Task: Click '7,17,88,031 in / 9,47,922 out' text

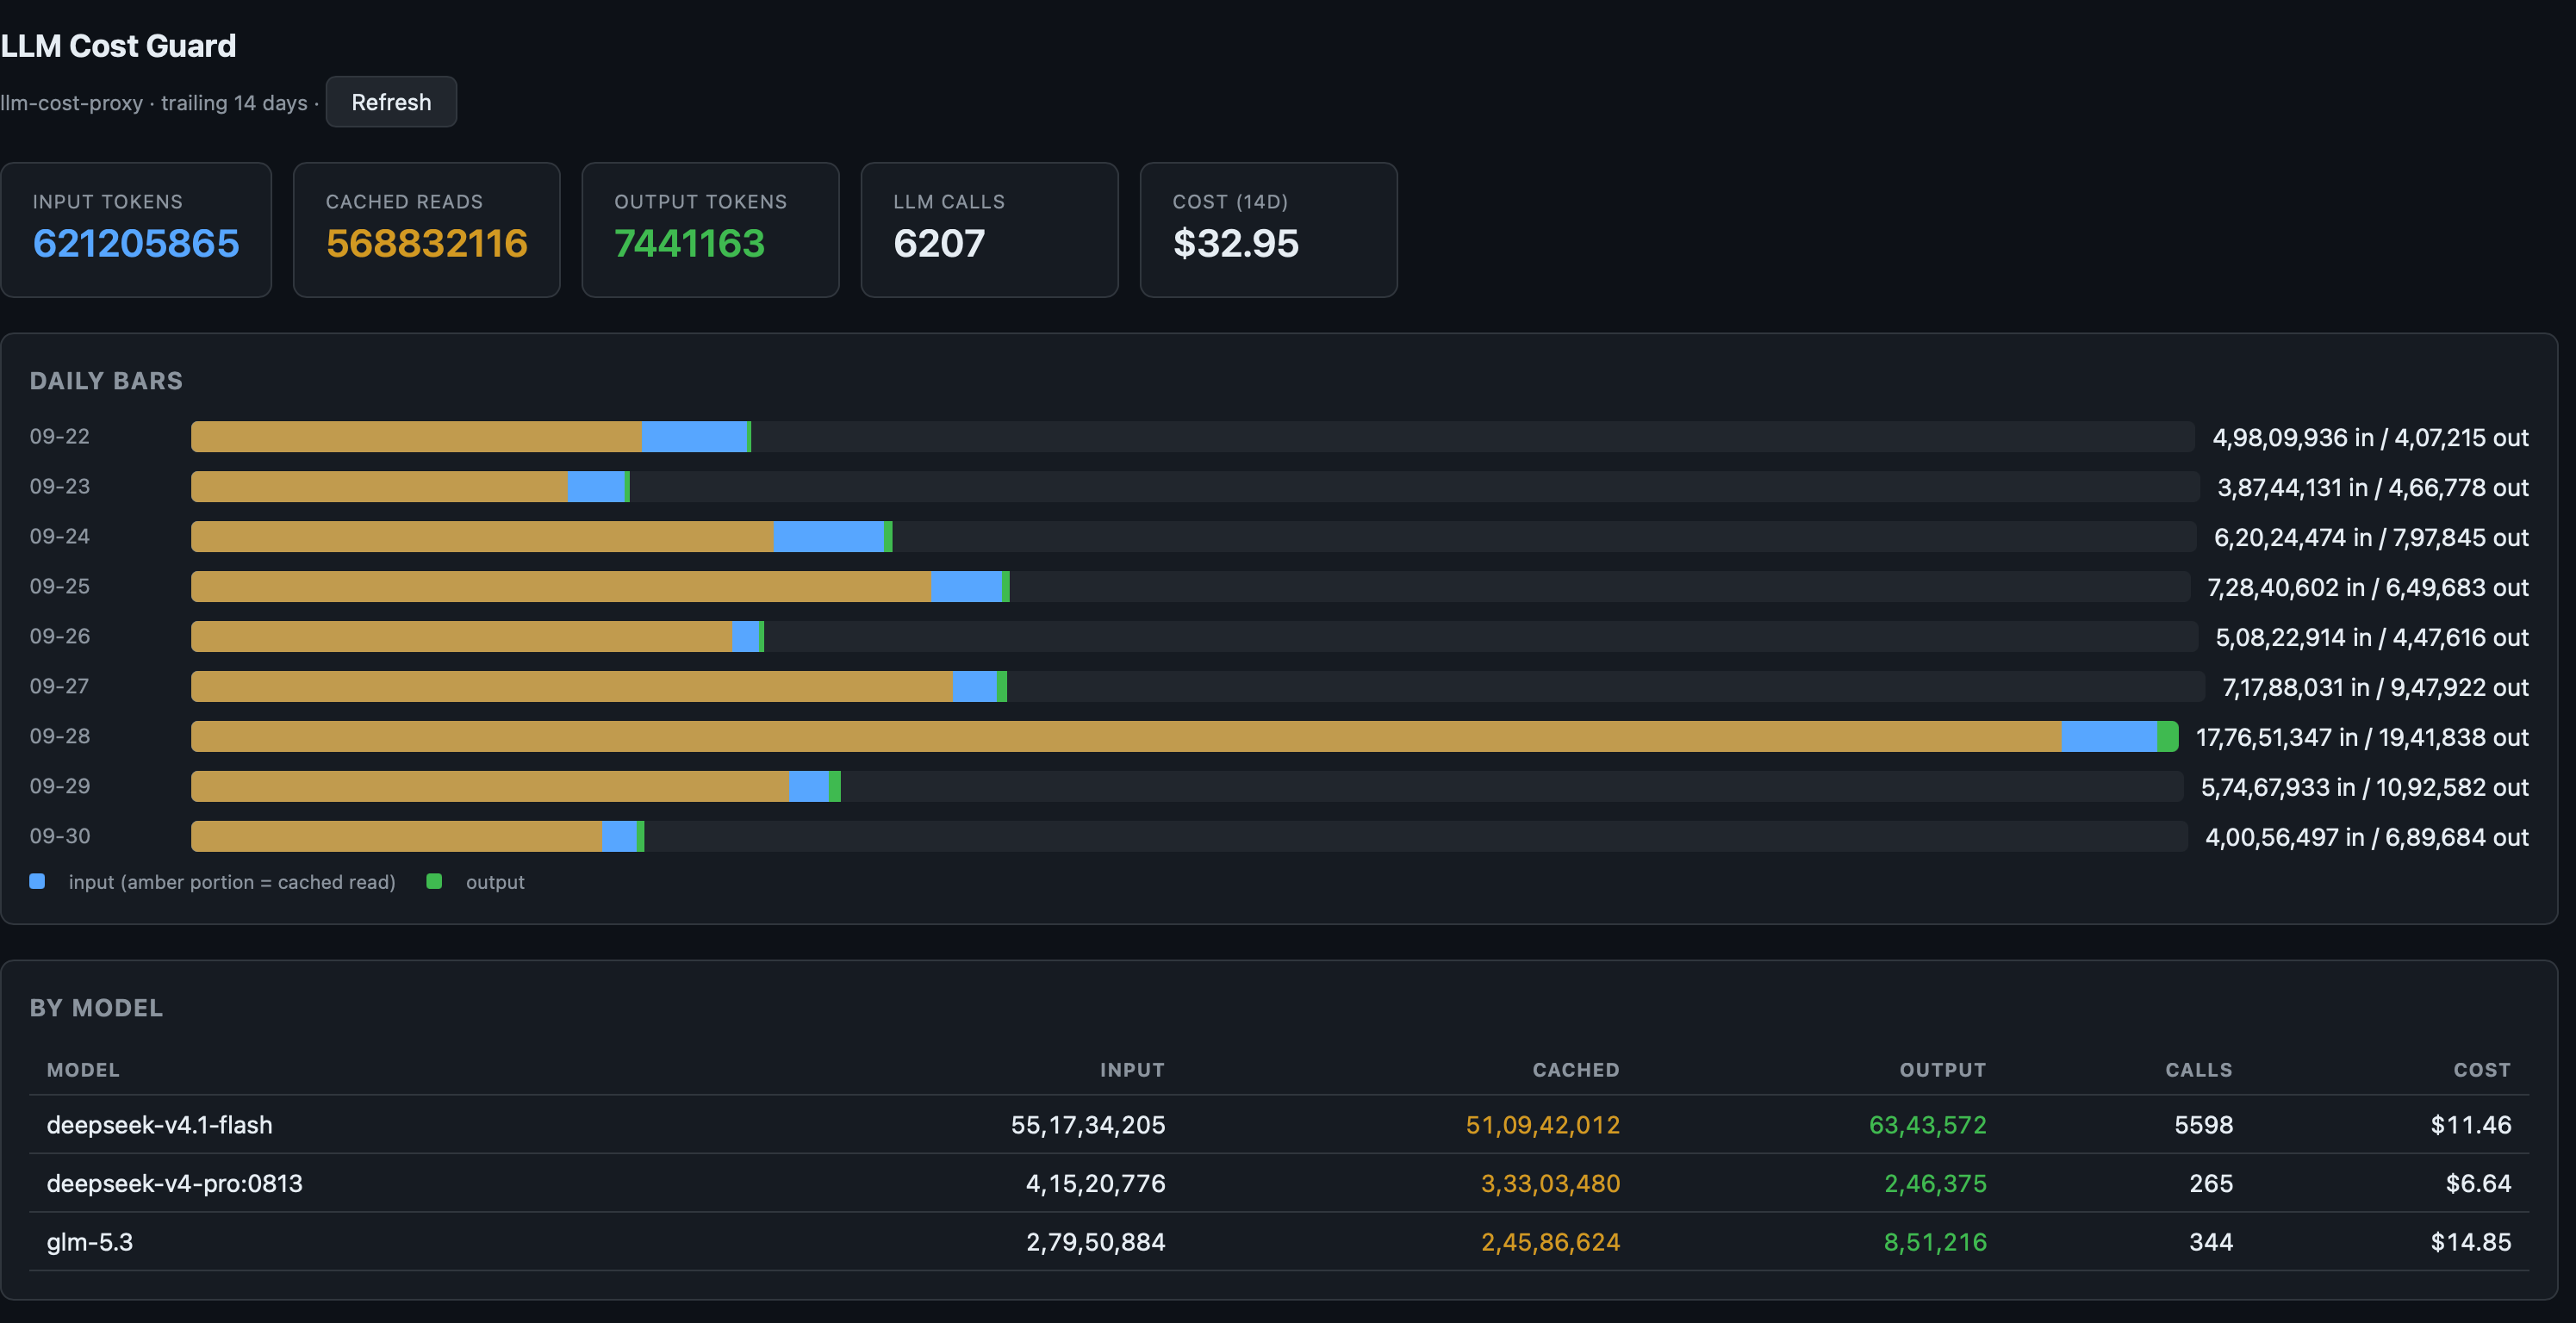Action: pos(2375,688)
